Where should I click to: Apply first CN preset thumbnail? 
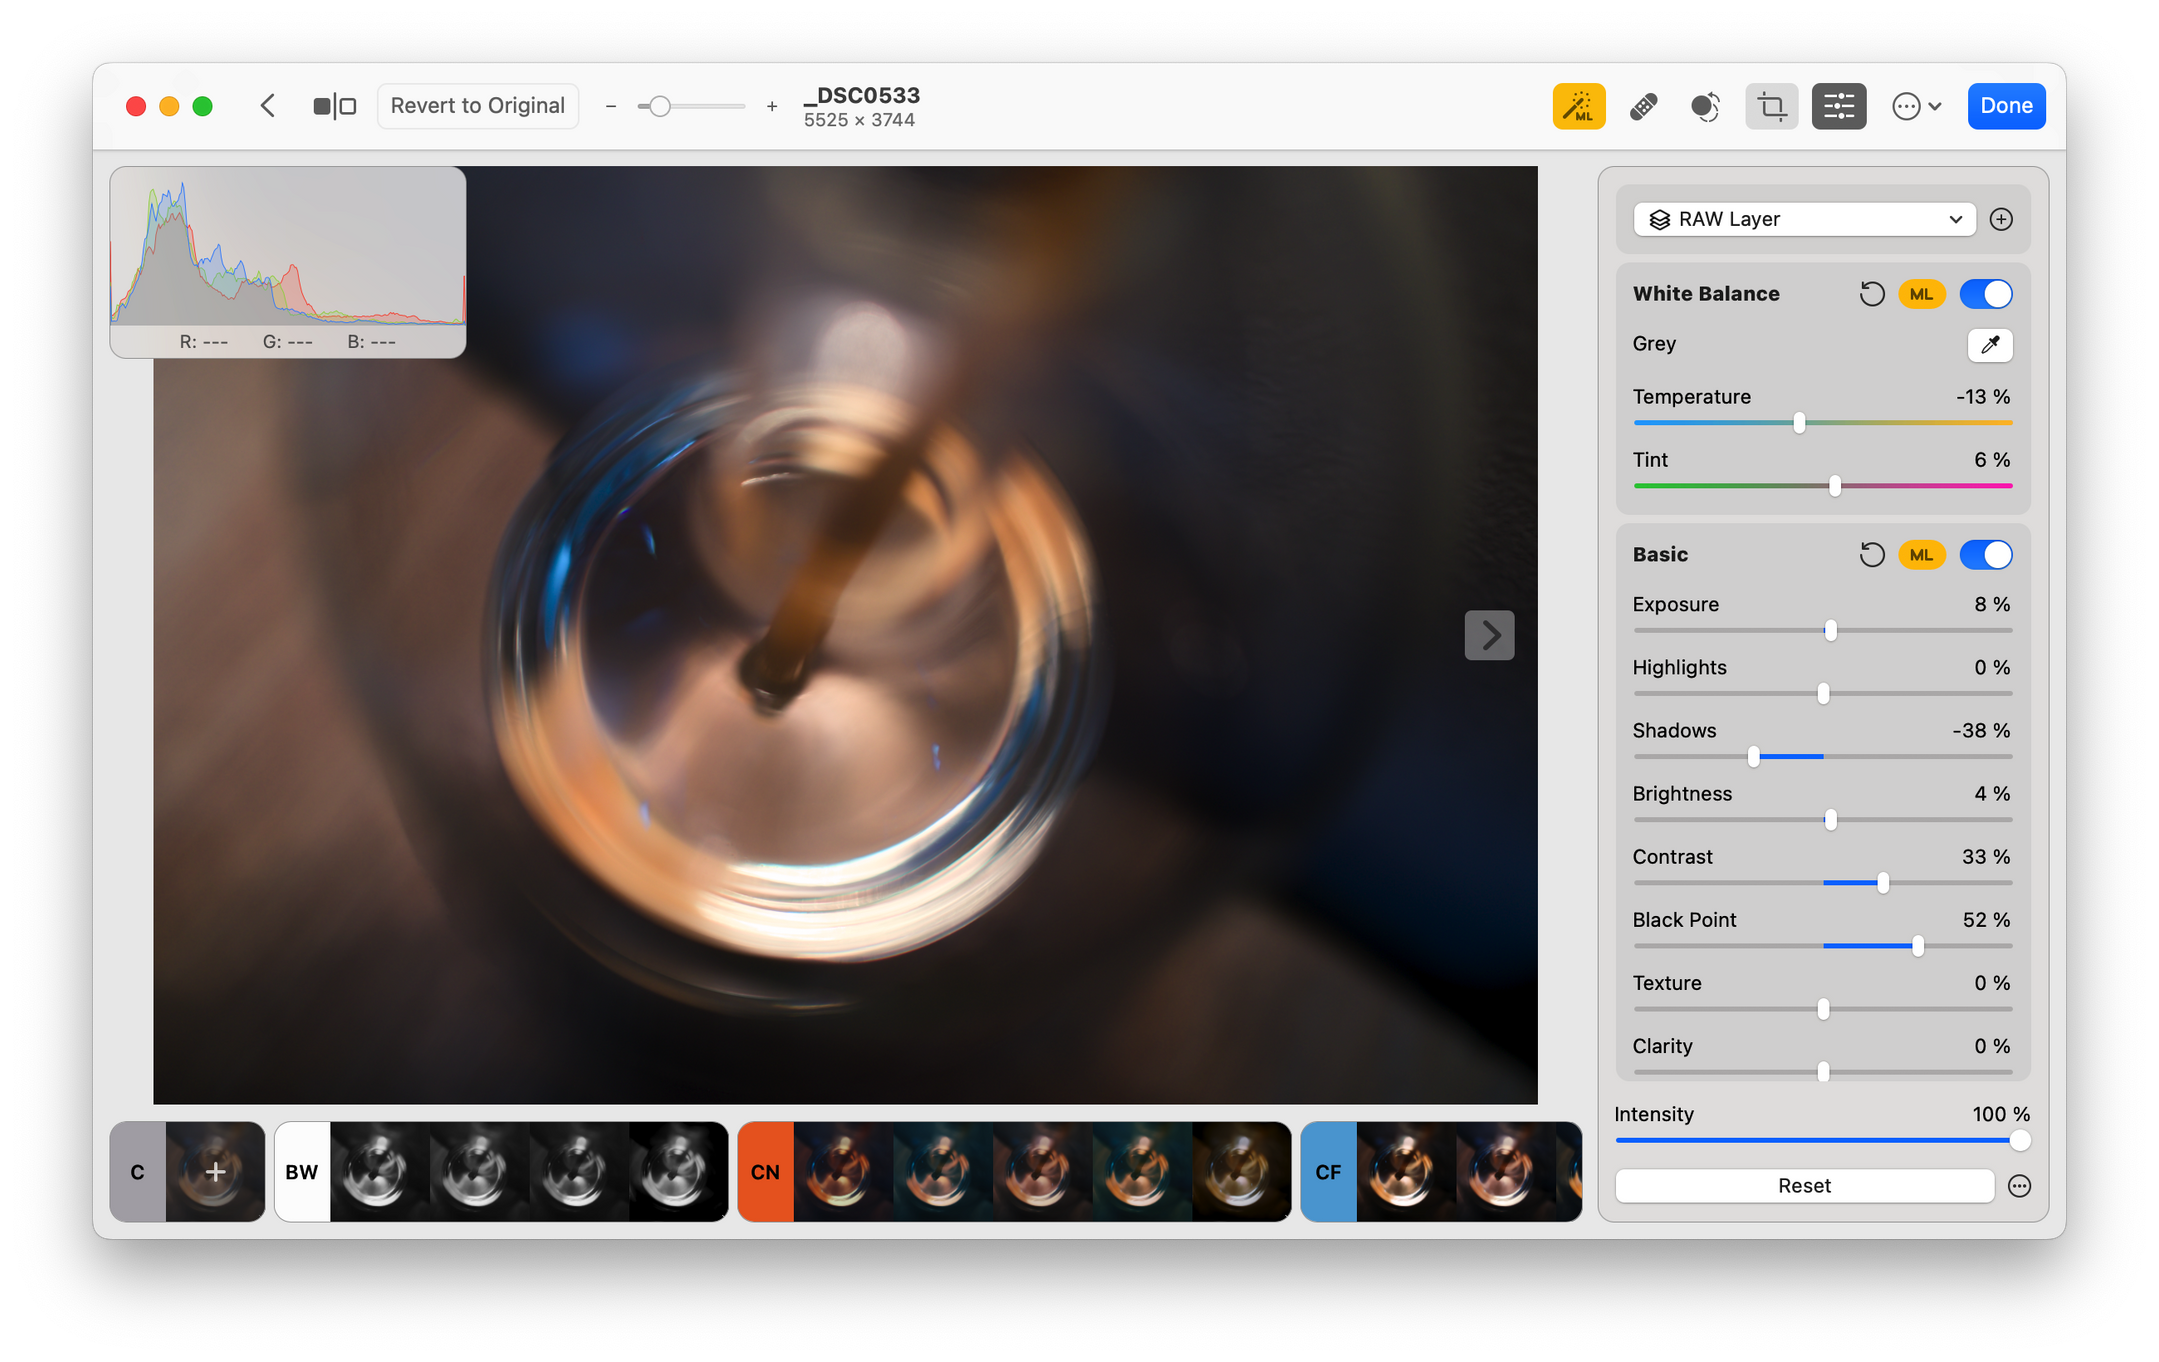point(843,1172)
